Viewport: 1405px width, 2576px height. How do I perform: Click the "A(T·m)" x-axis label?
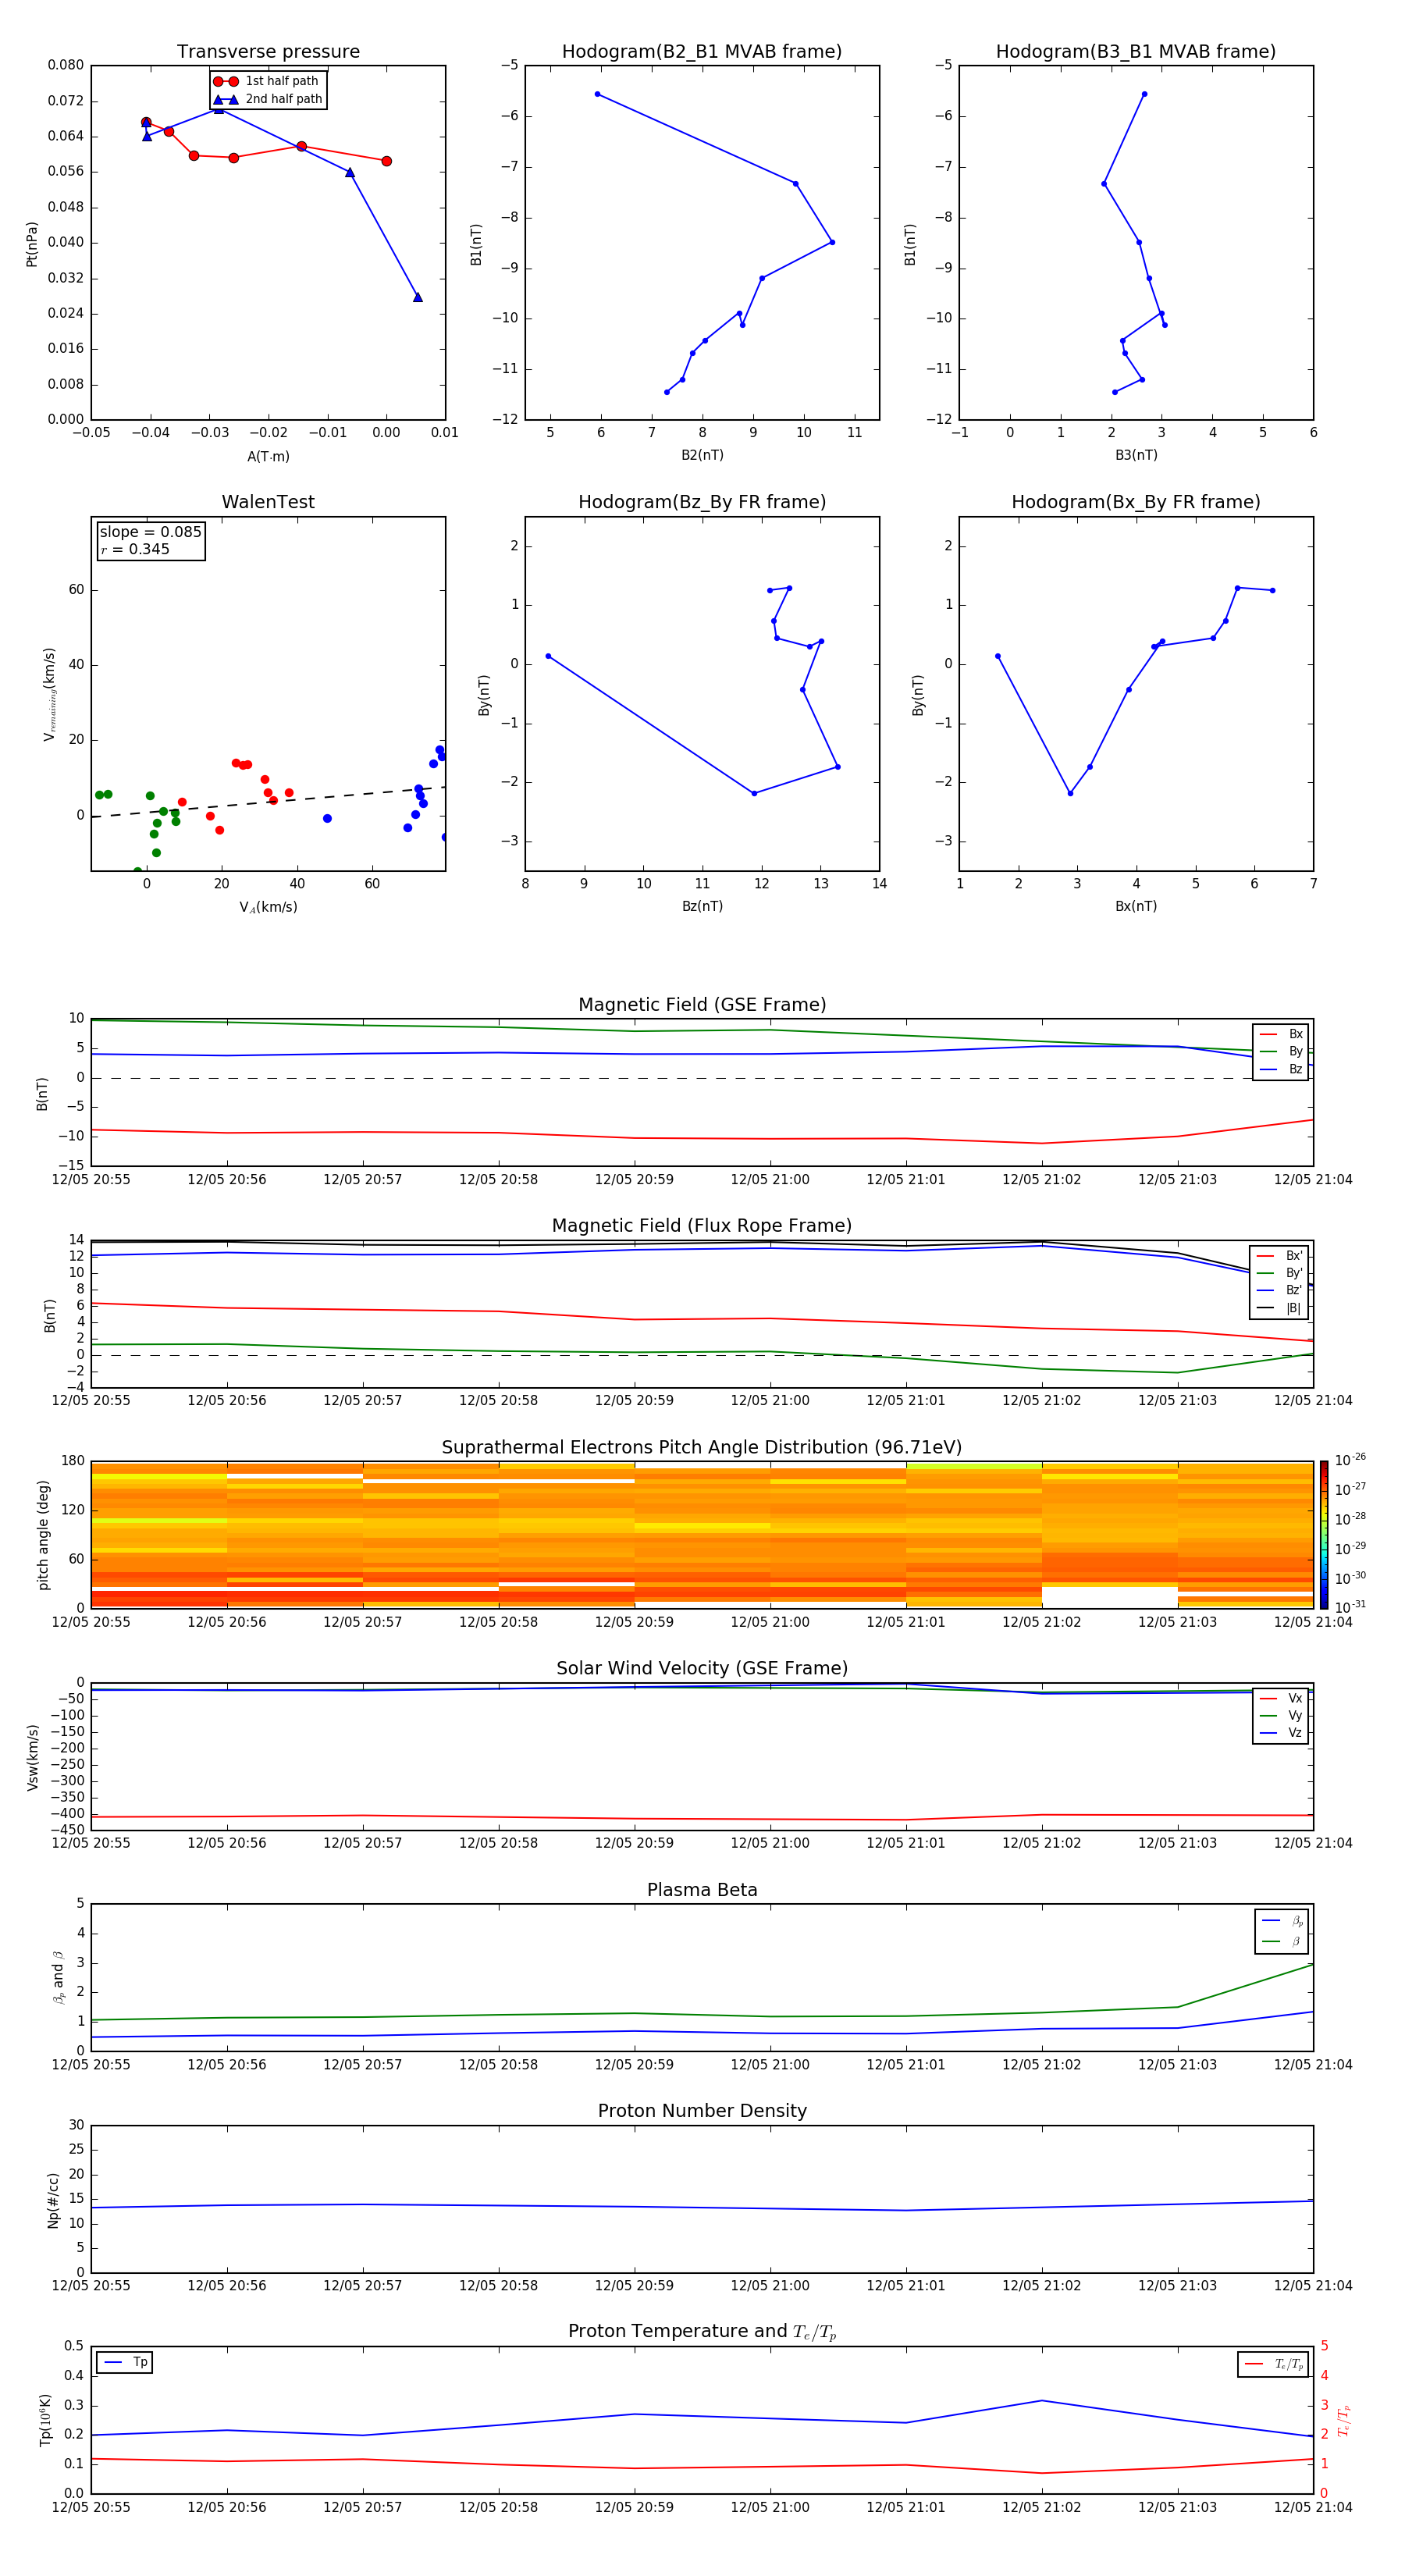coord(268,457)
